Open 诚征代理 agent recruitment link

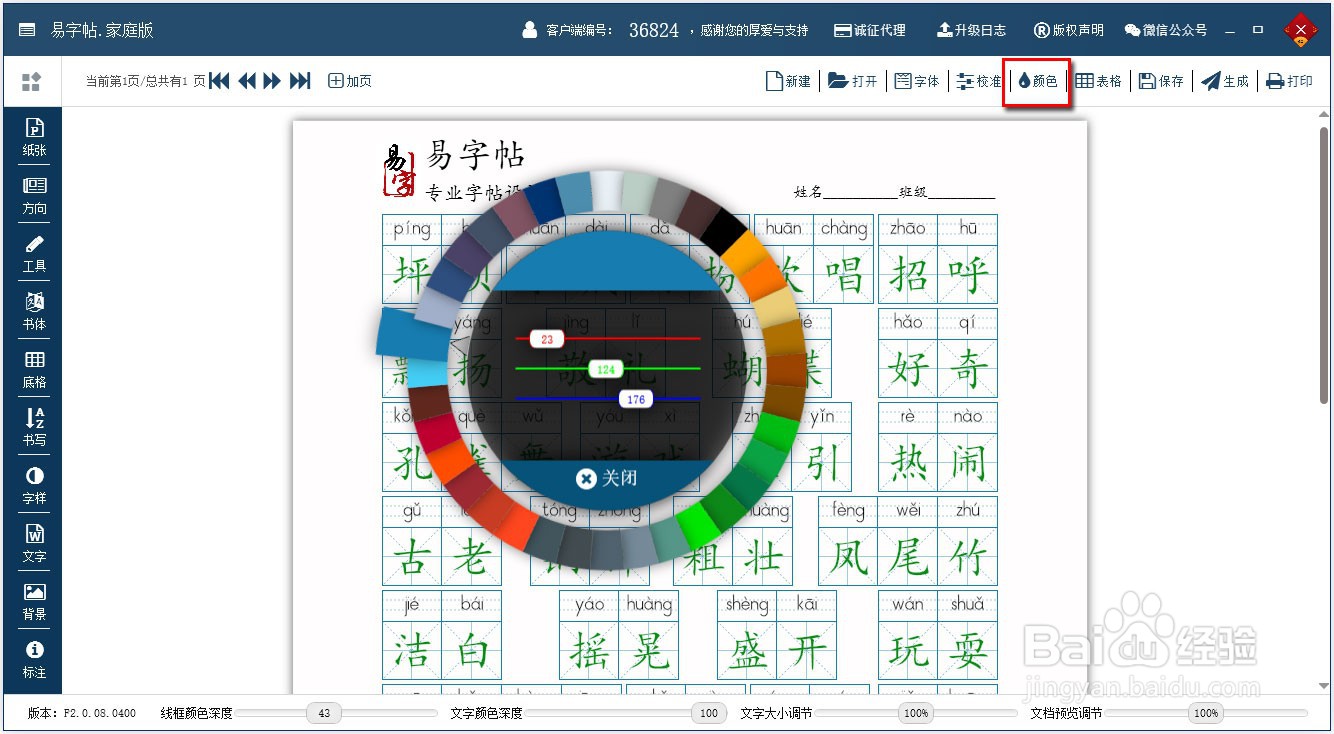tap(869, 30)
